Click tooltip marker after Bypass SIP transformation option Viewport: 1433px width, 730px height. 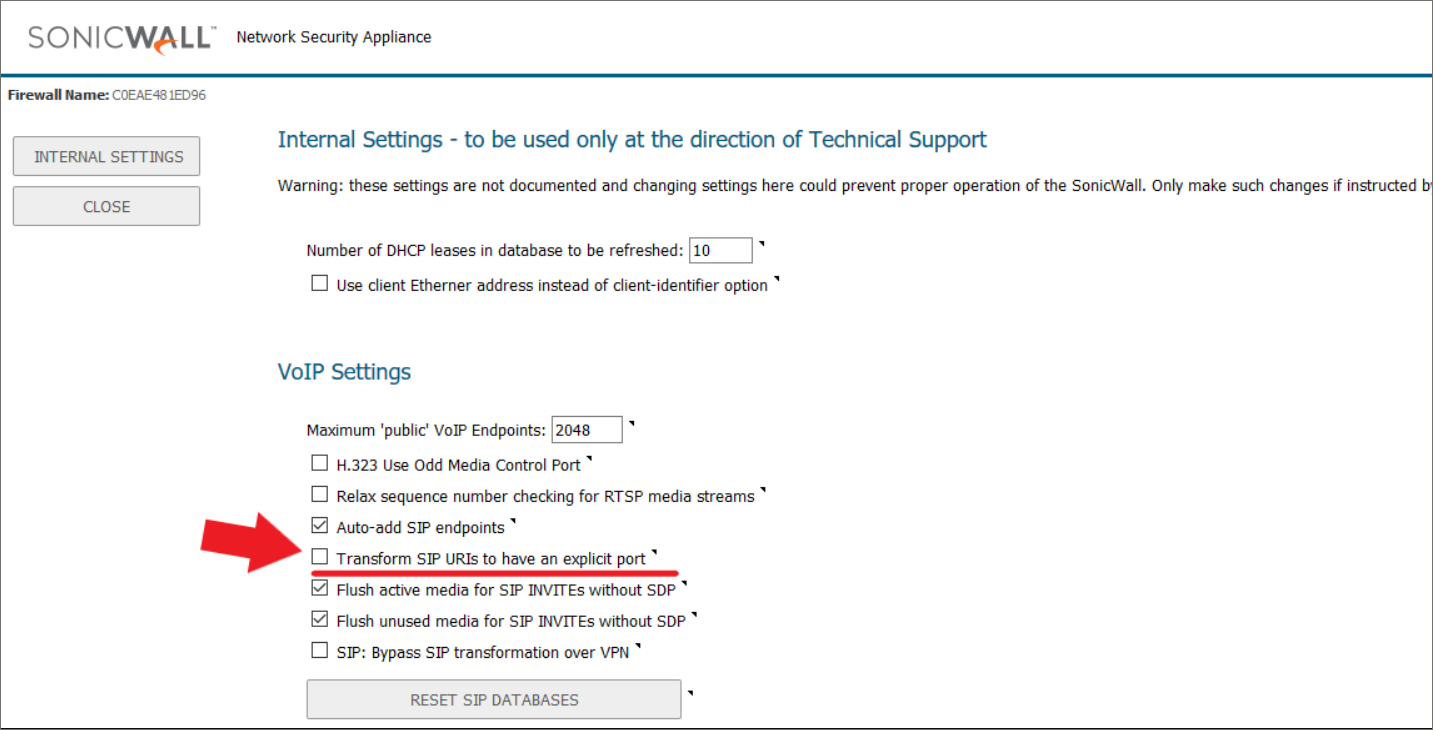(x=637, y=646)
